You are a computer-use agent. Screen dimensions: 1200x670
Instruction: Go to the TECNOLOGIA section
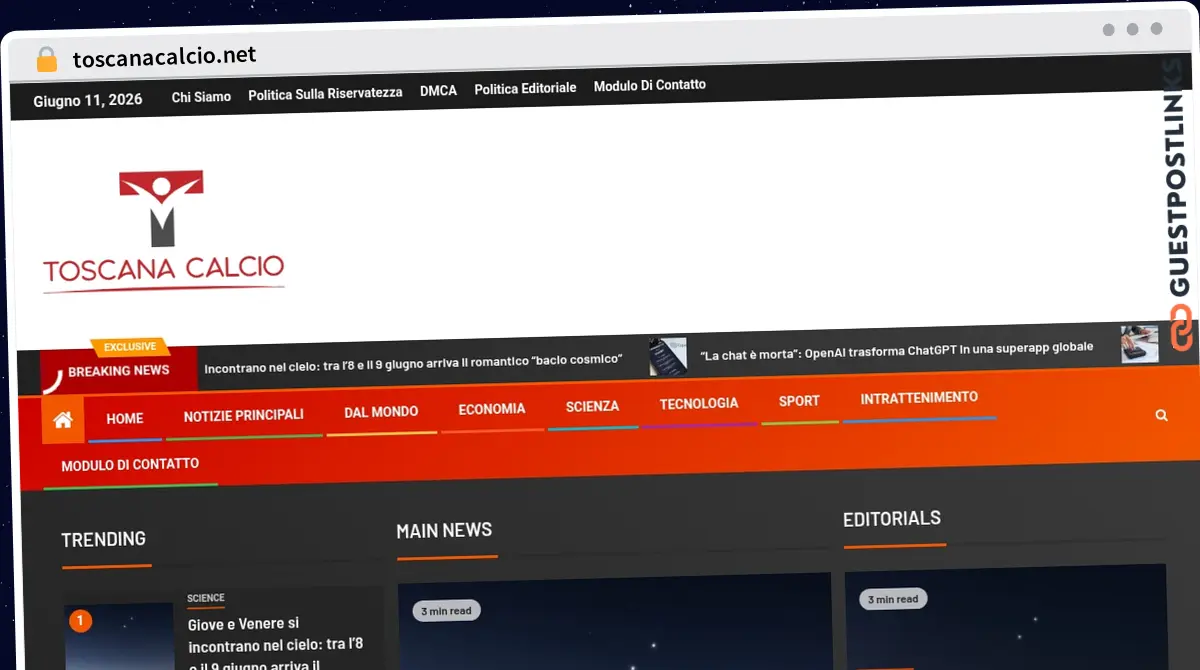click(x=699, y=404)
